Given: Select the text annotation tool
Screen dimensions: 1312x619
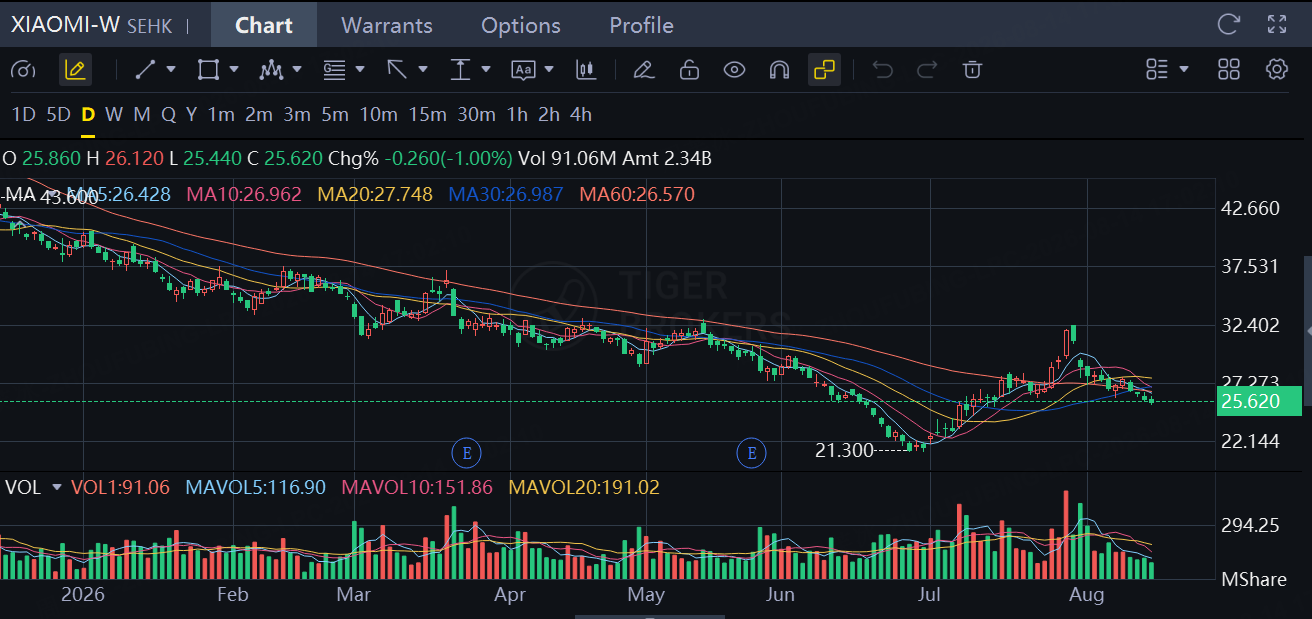Looking at the screenshot, I should tap(523, 70).
